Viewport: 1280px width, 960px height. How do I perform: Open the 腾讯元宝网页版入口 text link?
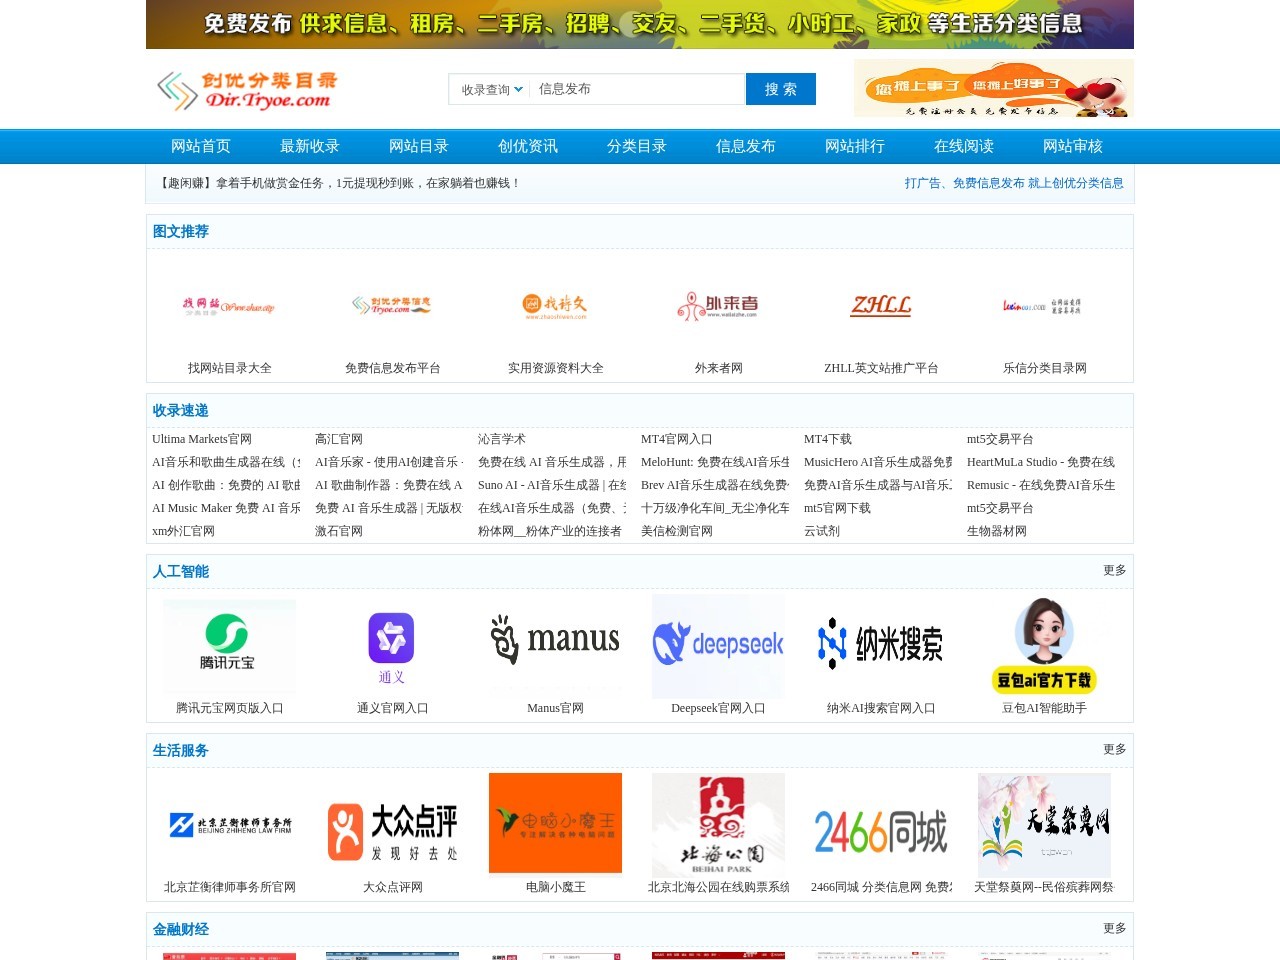(230, 708)
